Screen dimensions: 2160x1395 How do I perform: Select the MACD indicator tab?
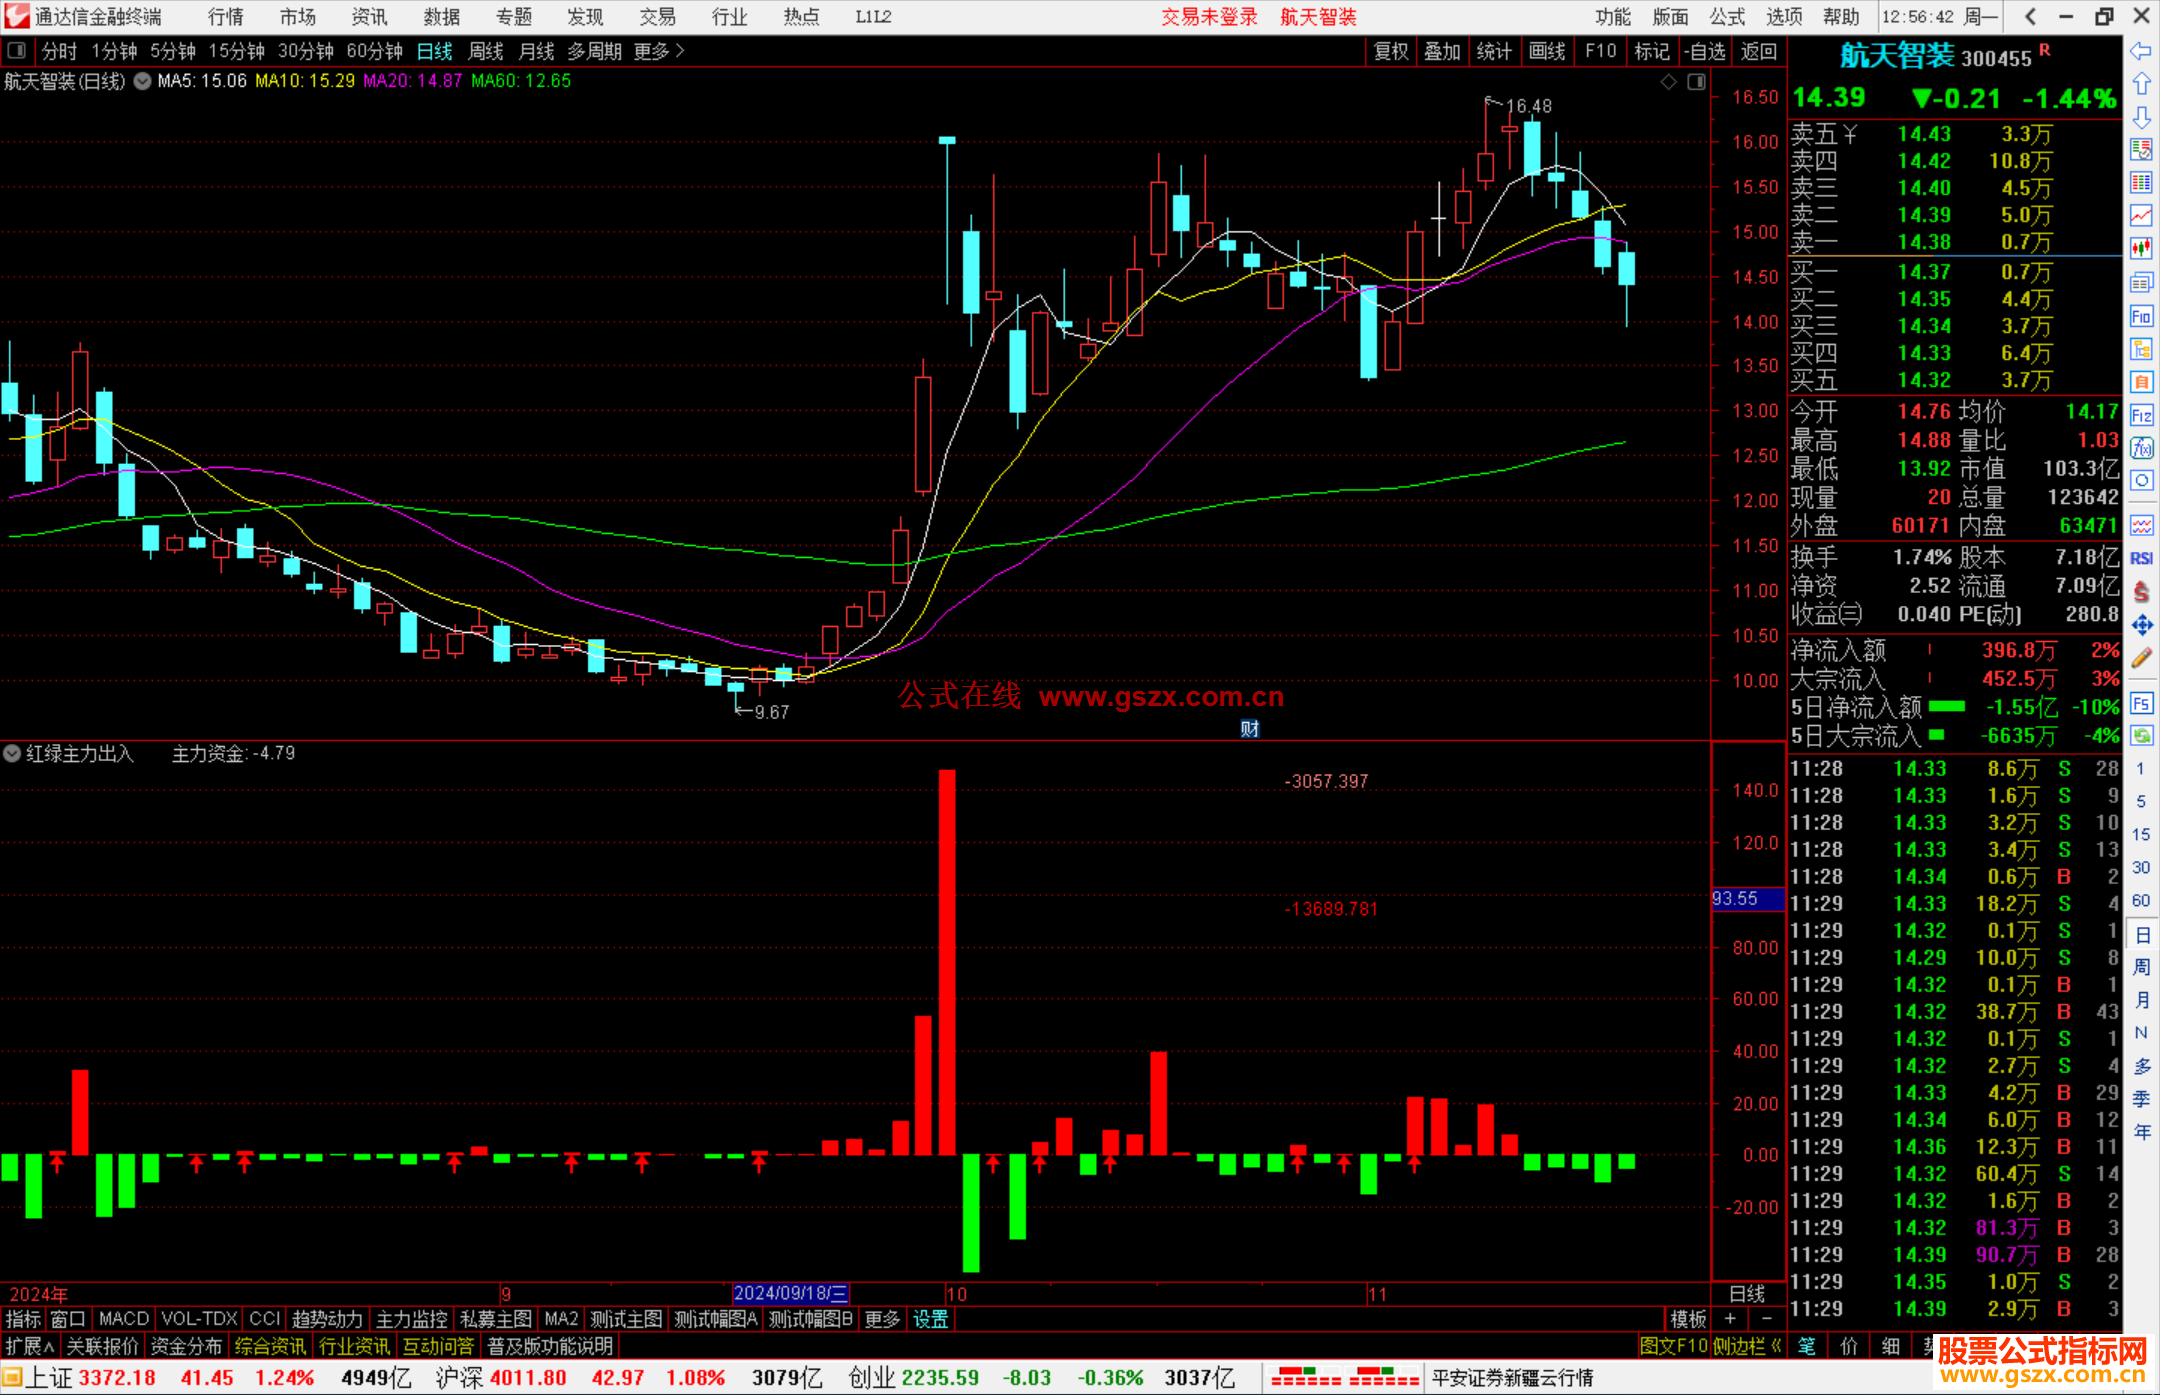pos(124,1319)
